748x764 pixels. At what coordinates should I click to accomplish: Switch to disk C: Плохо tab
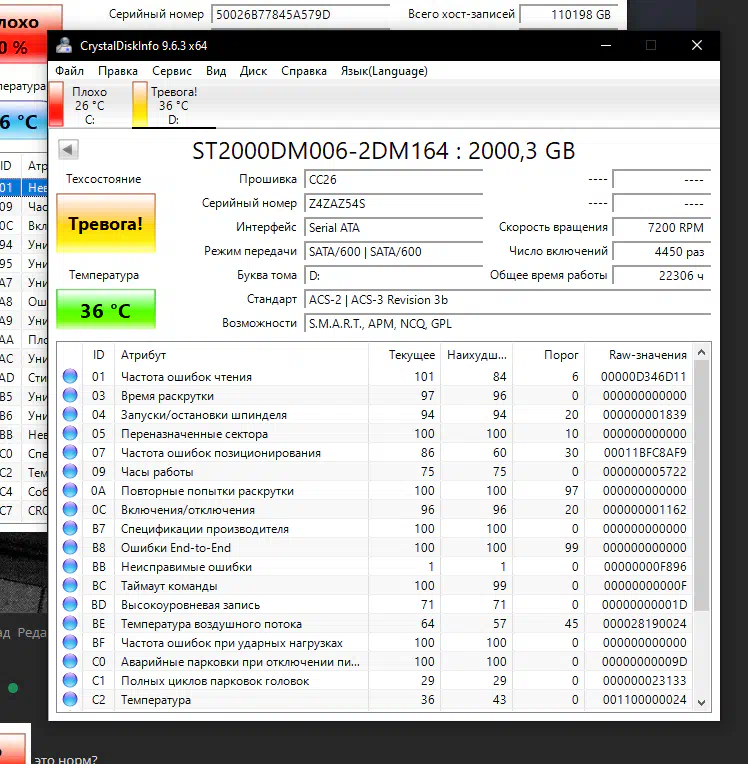click(89, 105)
